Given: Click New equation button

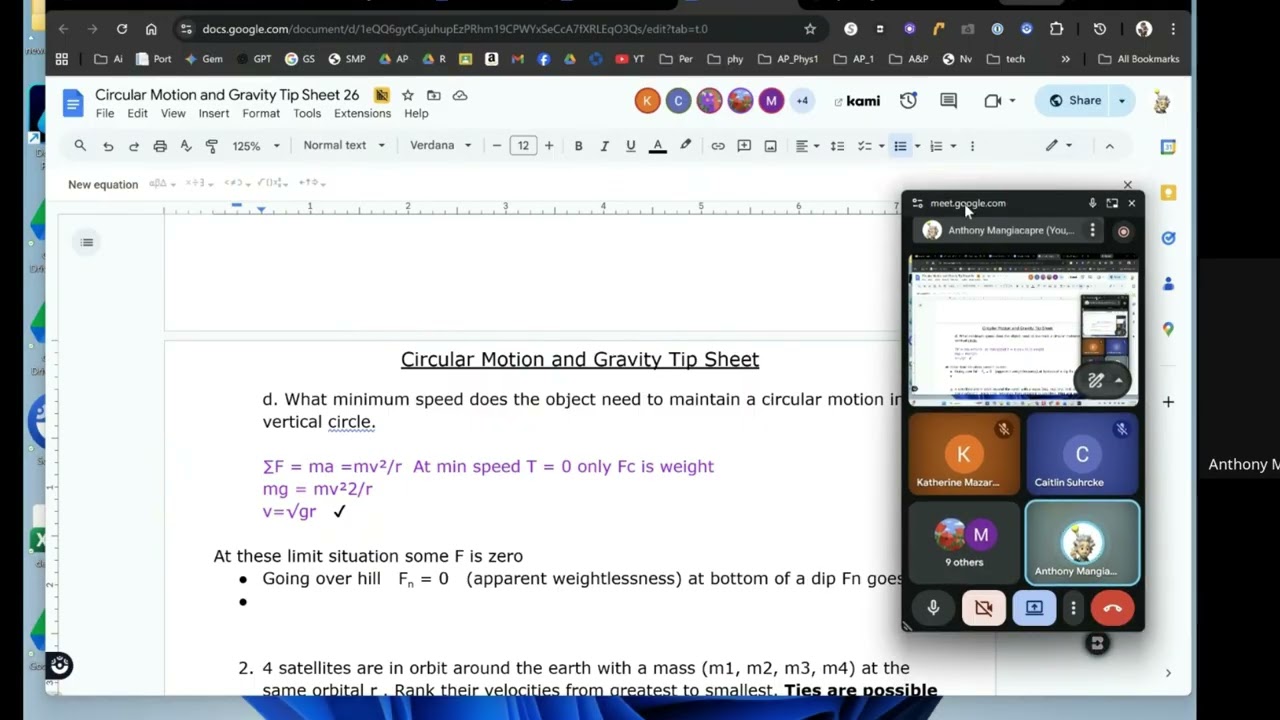Looking at the screenshot, I should click(103, 184).
